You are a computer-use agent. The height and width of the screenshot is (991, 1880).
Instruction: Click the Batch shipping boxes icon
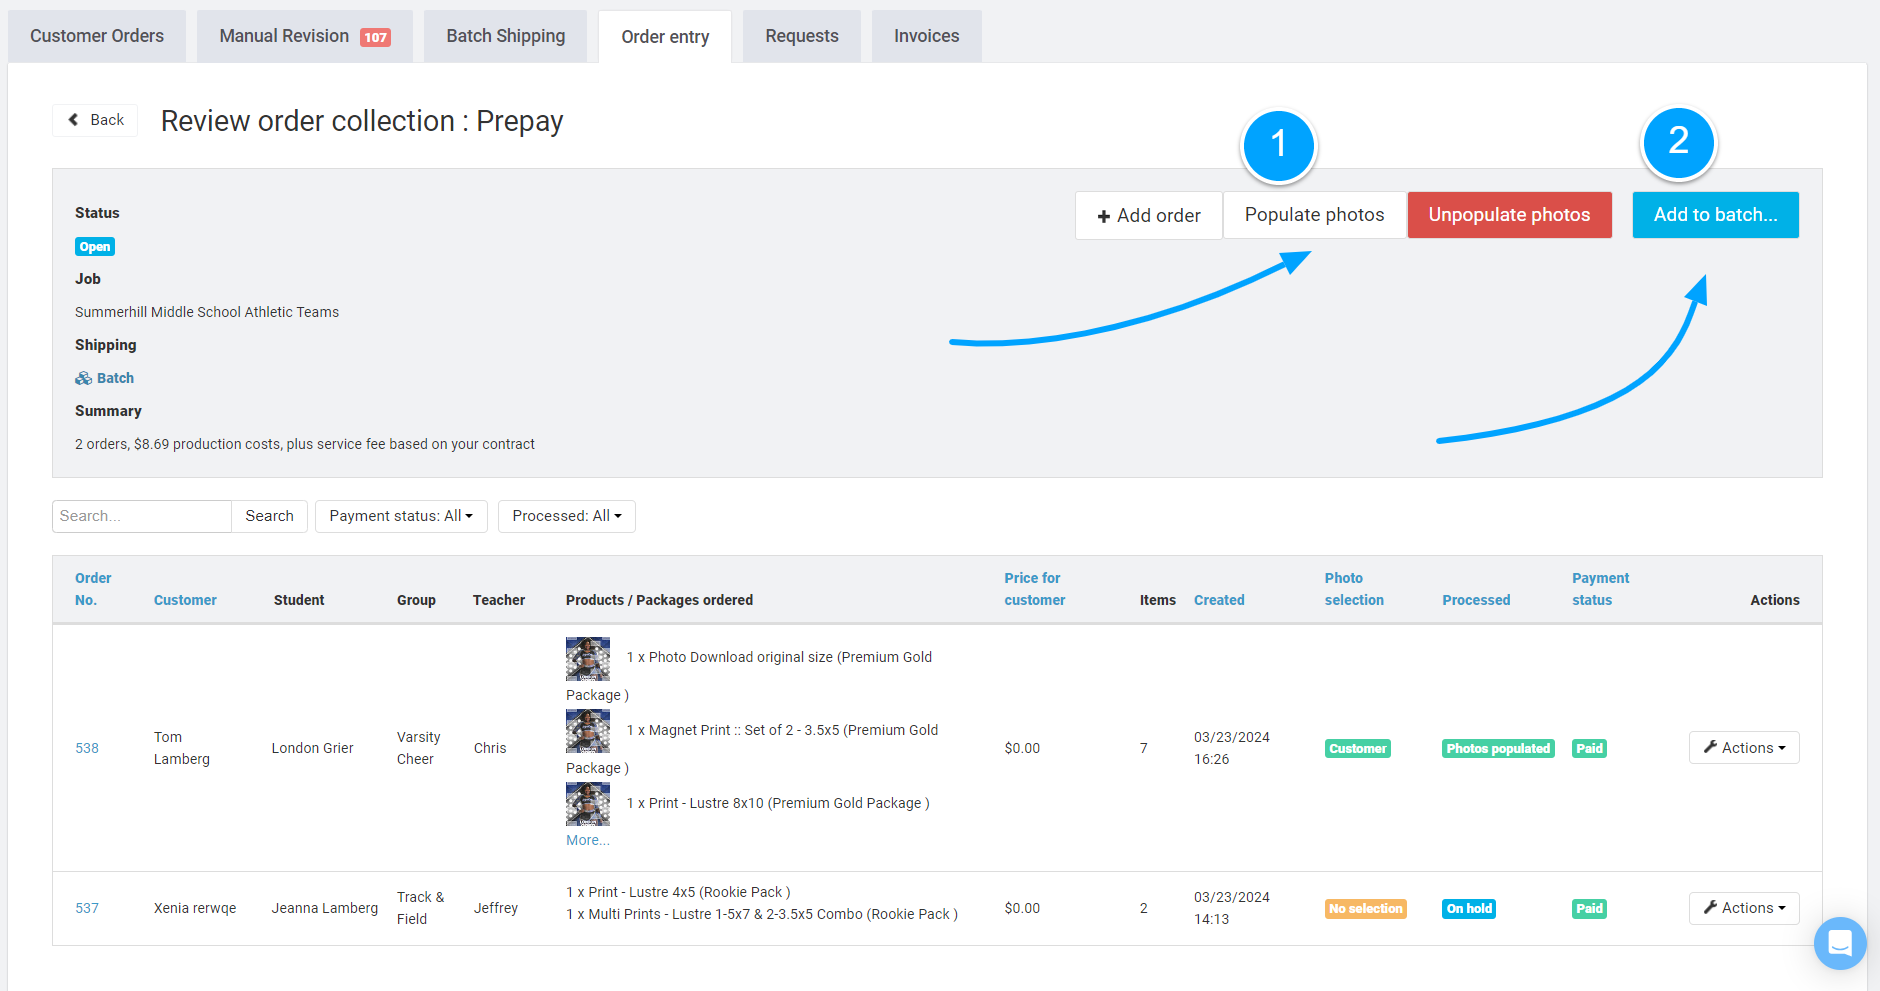(x=83, y=378)
